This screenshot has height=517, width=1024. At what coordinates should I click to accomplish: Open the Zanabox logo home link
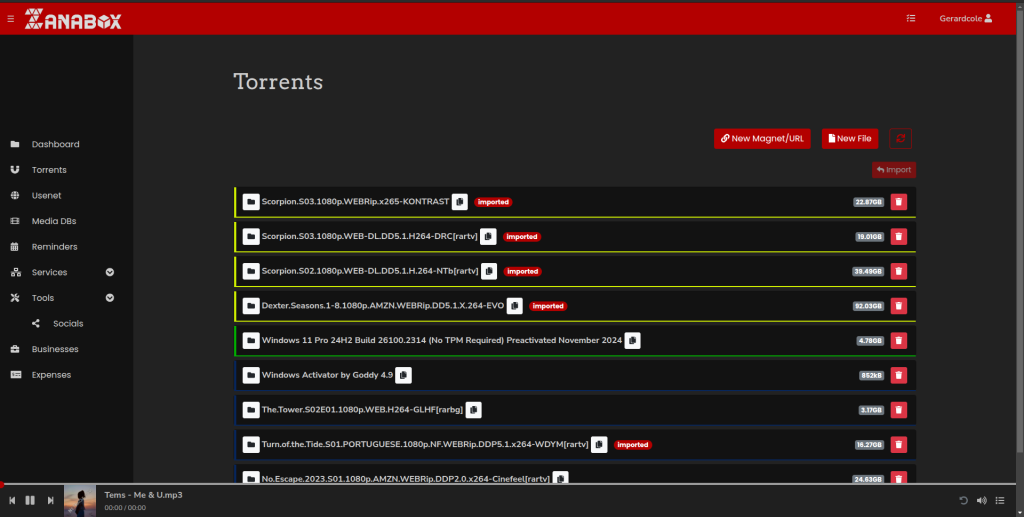73,19
